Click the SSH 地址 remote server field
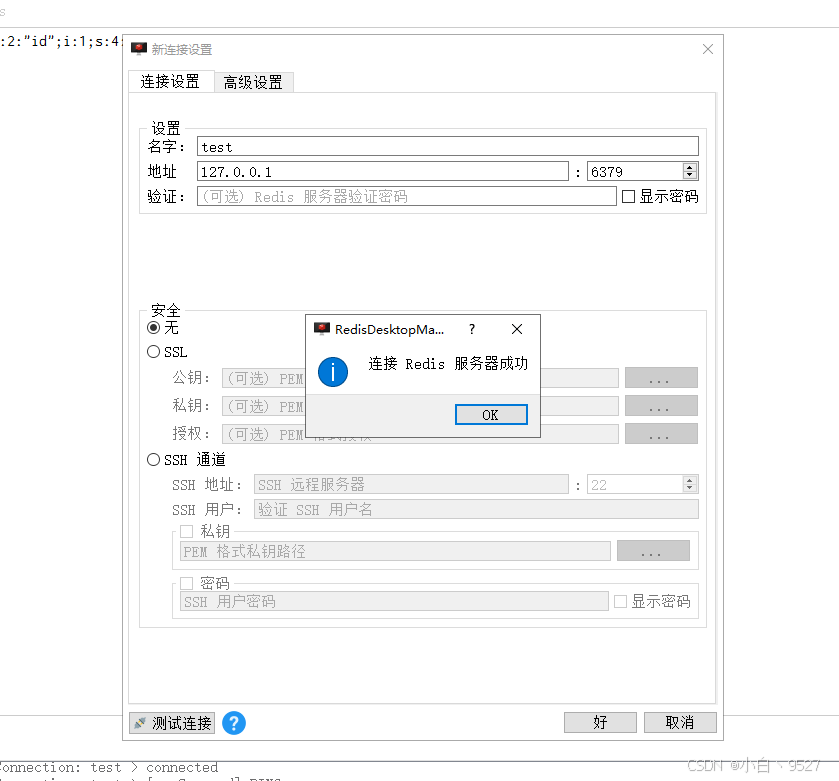This screenshot has width=839, height=781. pyautogui.click(x=411, y=485)
